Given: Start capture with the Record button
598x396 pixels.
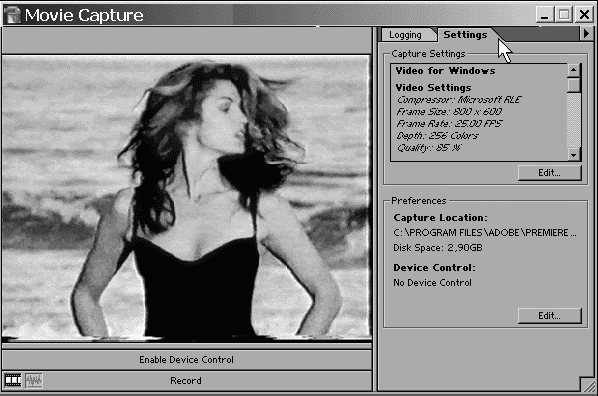Looking at the screenshot, I should pos(186,381).
